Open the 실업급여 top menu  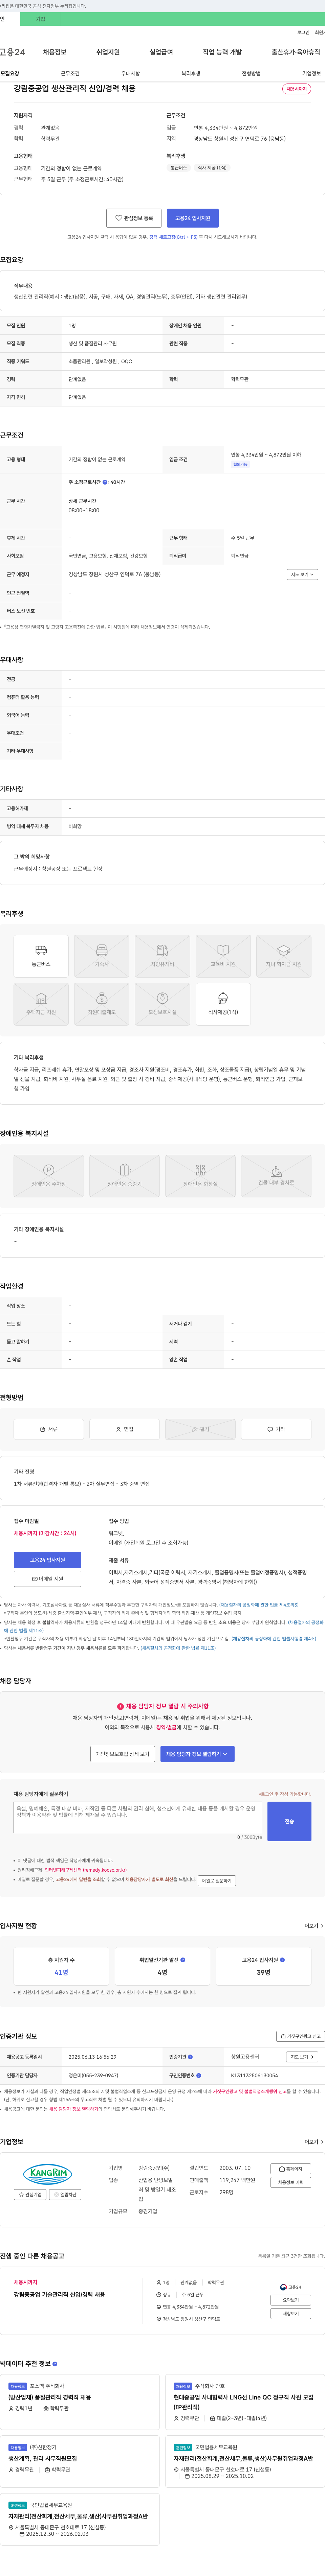pos(161,52)
